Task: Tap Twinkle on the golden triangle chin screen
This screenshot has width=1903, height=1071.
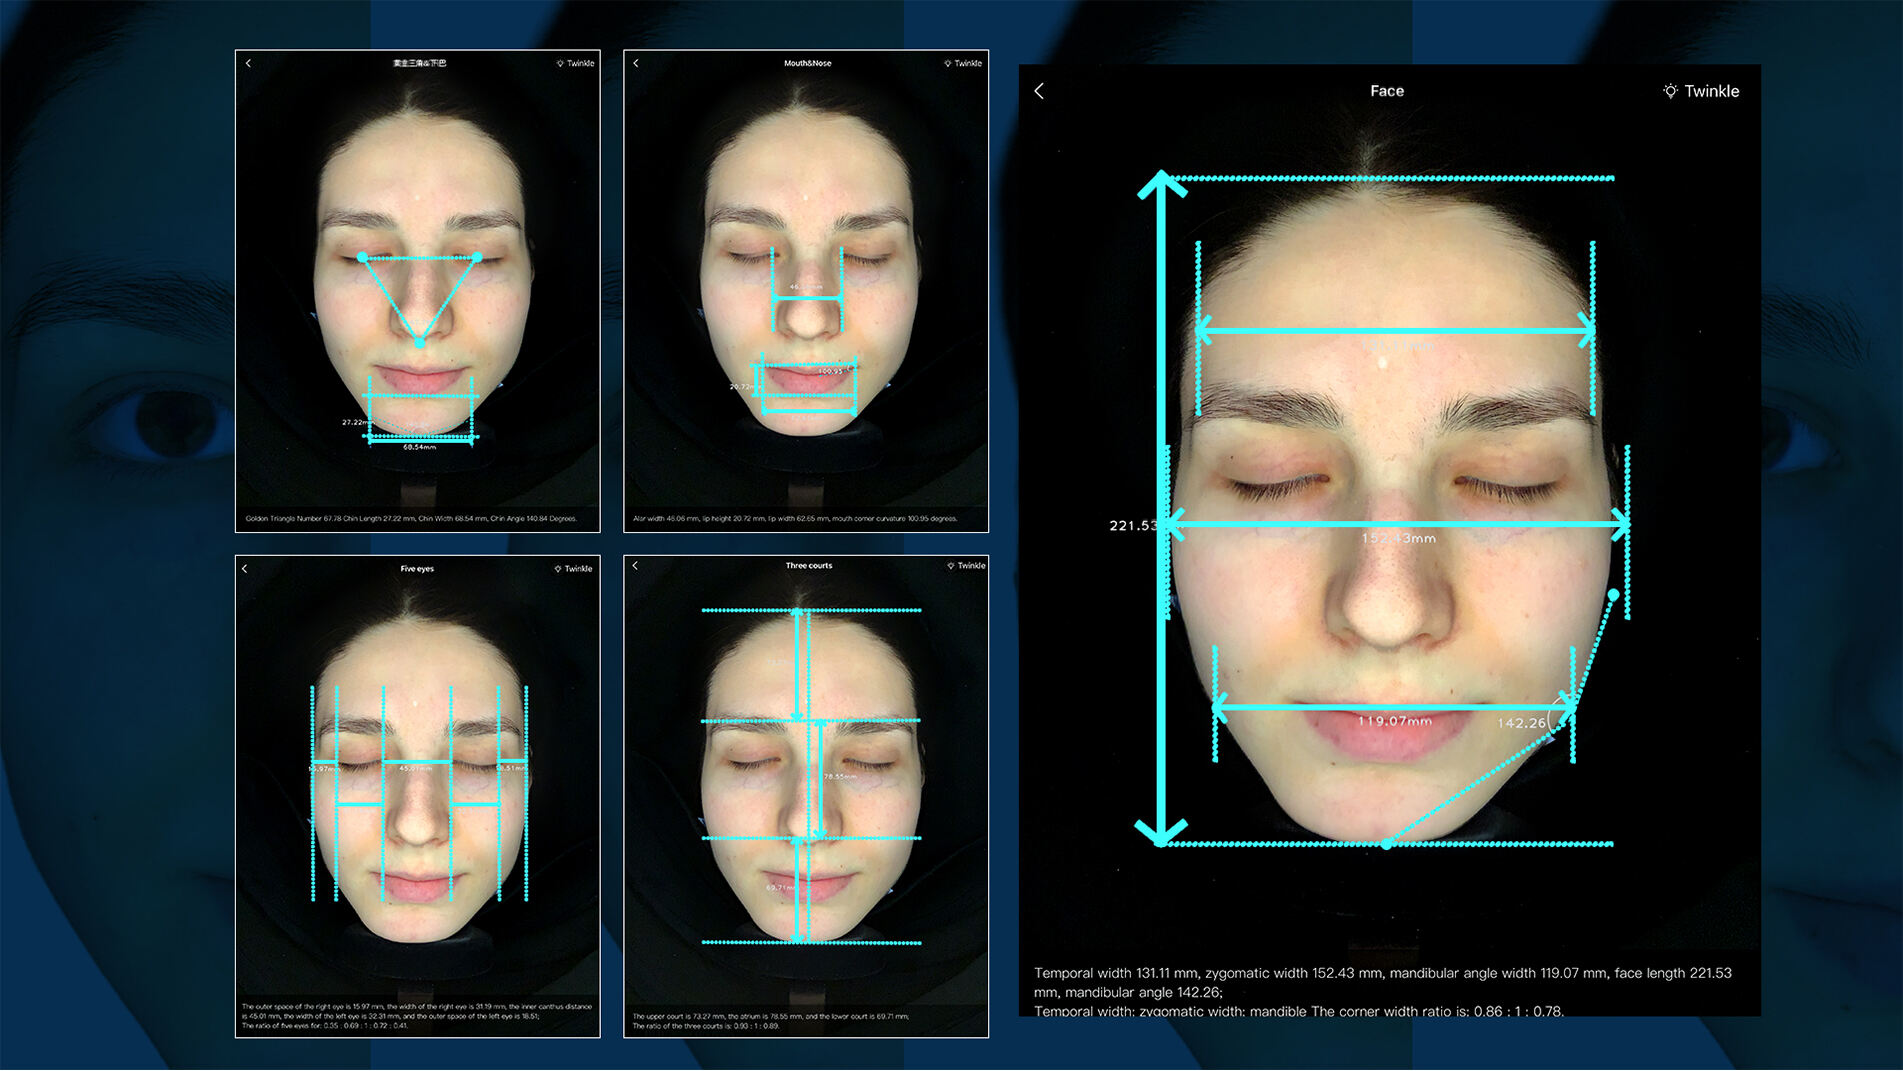Action: [x=575, y=63]
